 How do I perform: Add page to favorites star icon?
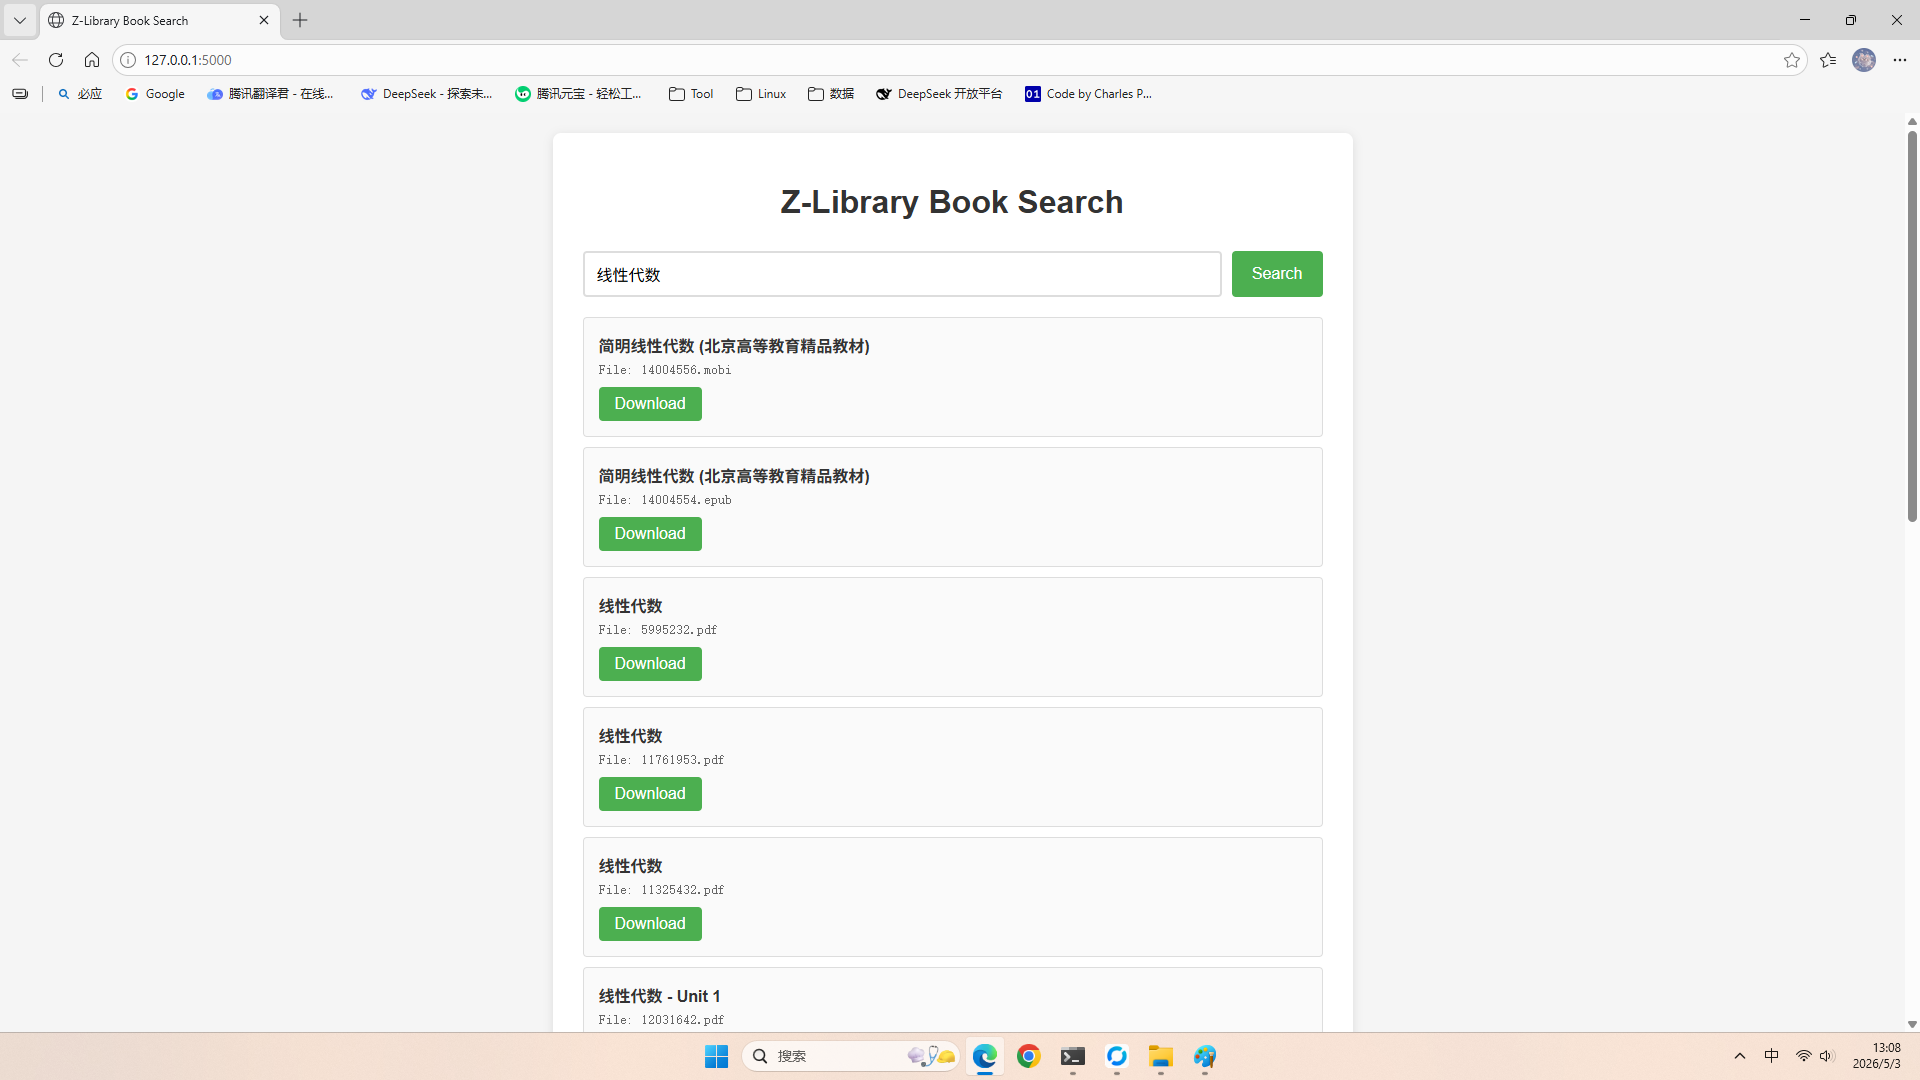[x=1792, y=60]
